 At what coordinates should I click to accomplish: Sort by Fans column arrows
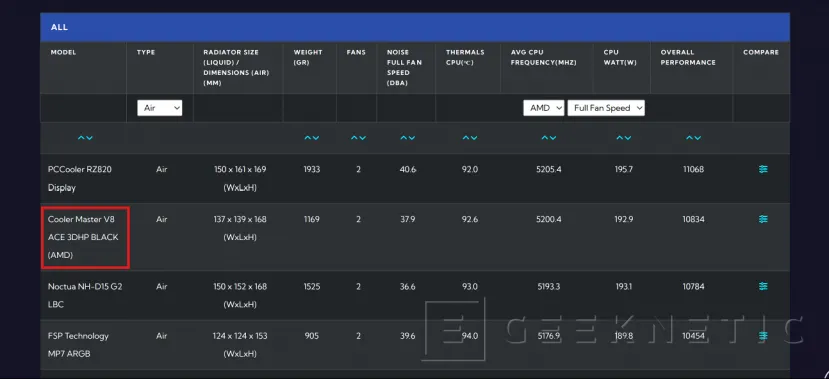click(x=358, y=138)
